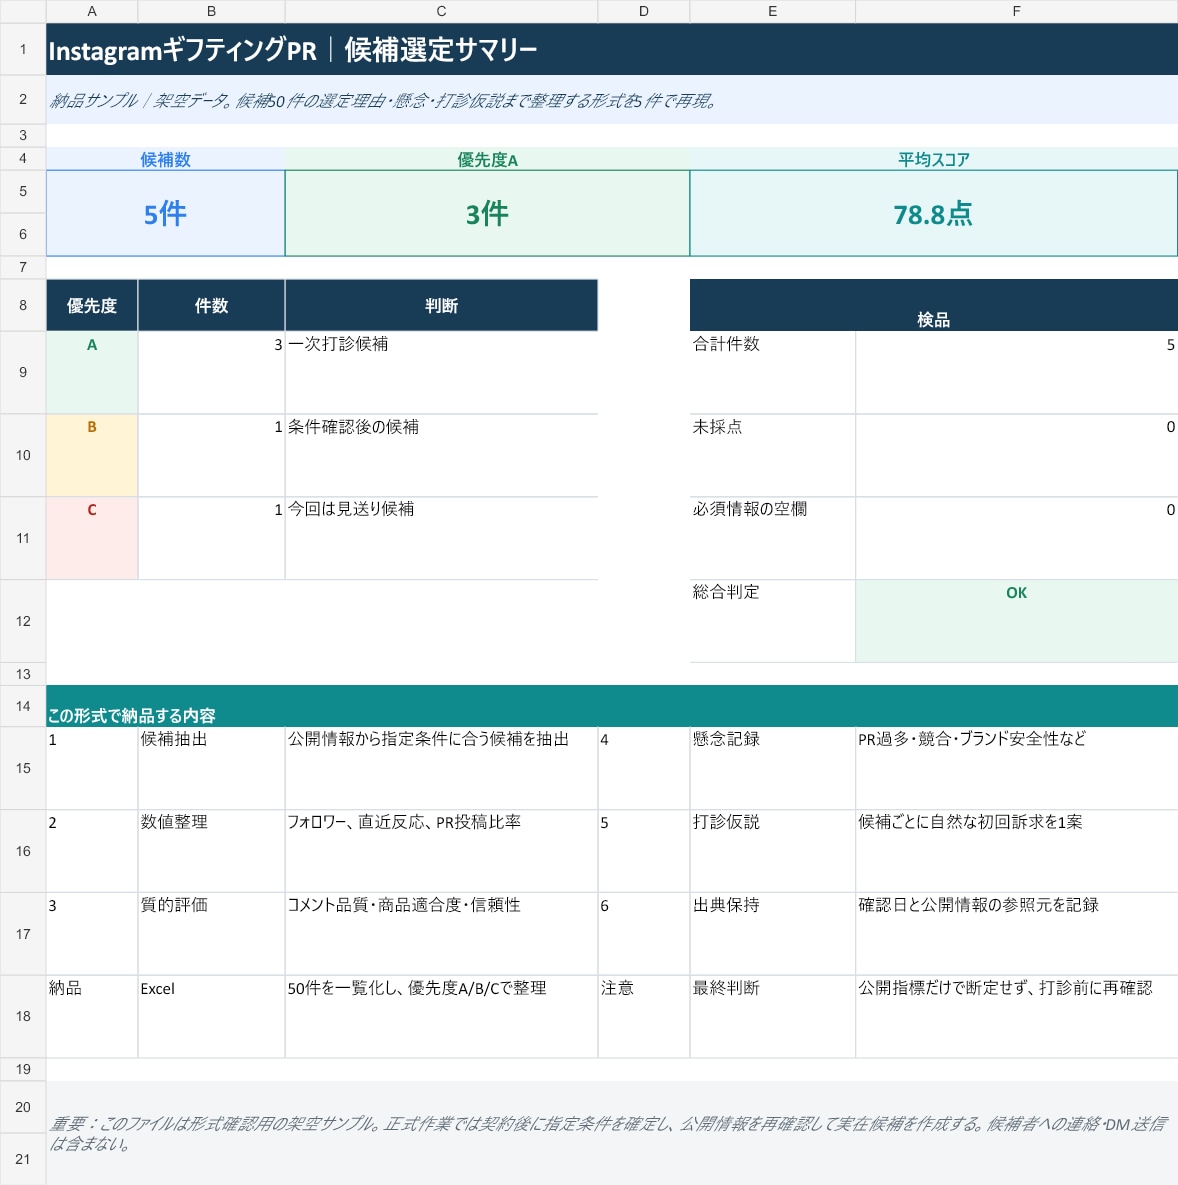Select column F header
The height and width of the screenshot is (1185, 1178).
[x=1016, y=11]
